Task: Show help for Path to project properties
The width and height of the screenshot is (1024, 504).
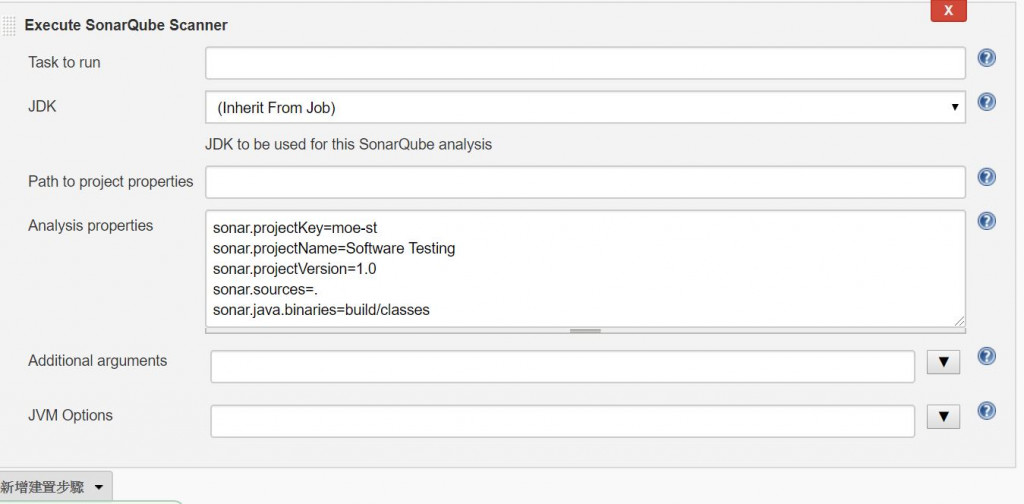Action: click(x=986, y=177)
